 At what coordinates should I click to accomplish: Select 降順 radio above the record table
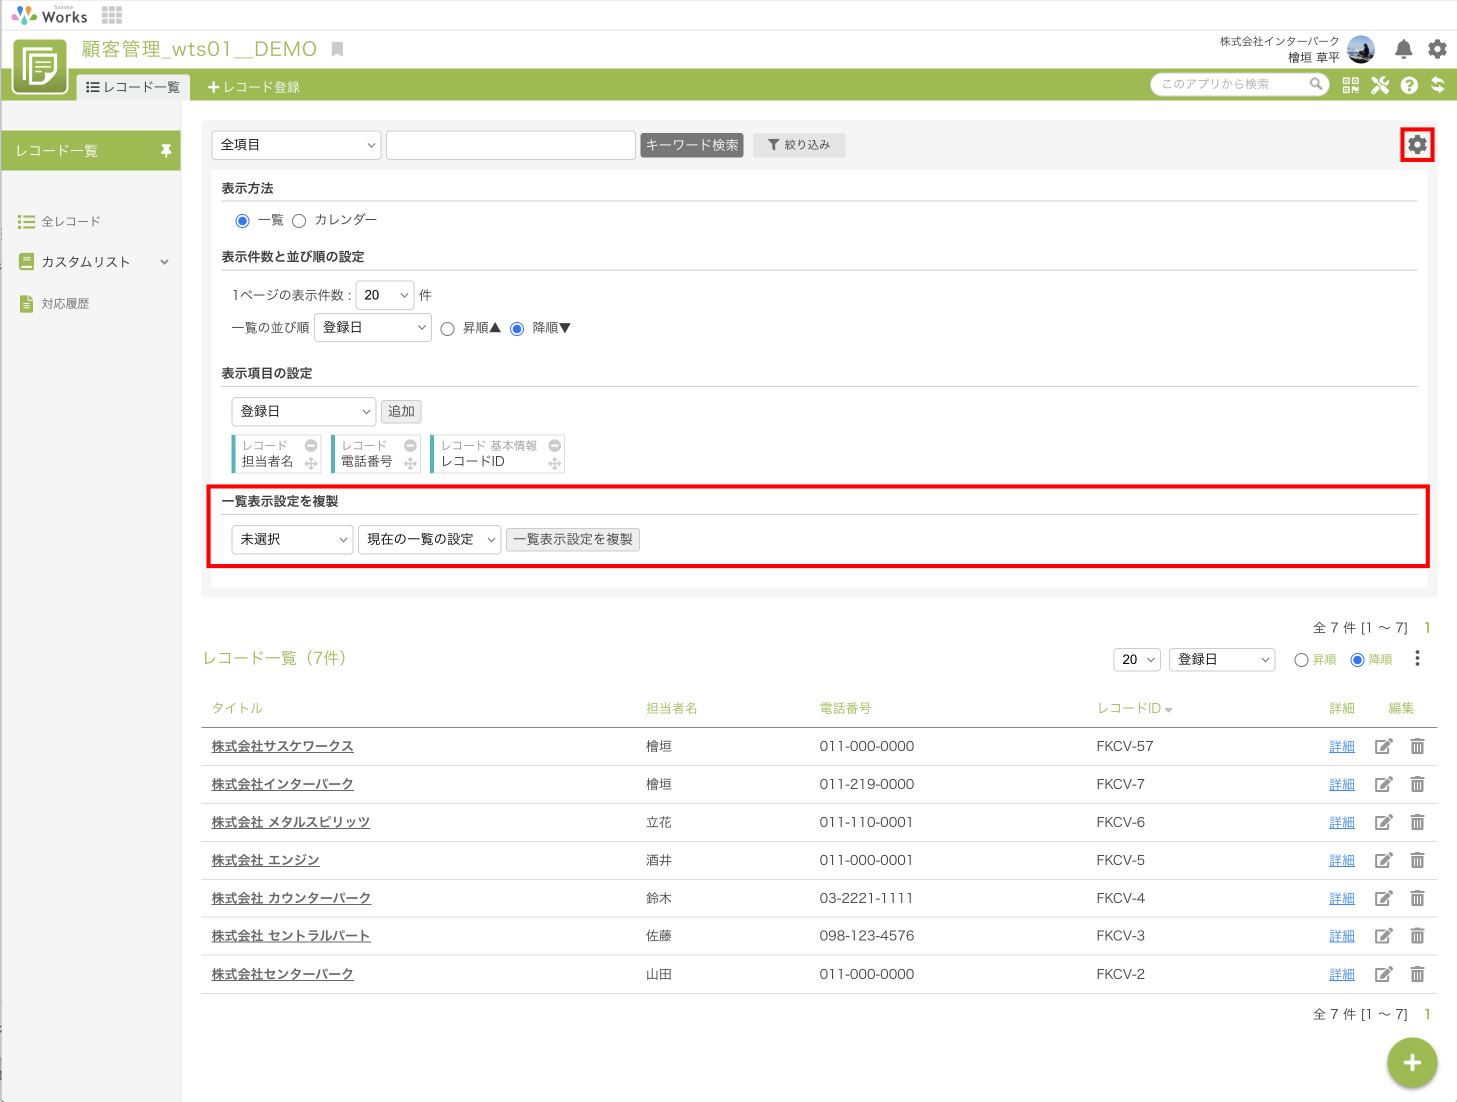tap(1357, 660)
